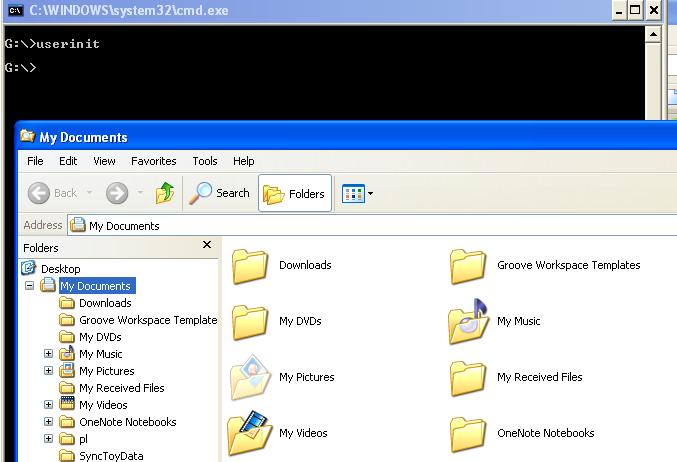The width and height of the screenshot is (677, 462).
Task: Expand OneNote Notebooks tree node
Action: coord(48,421)
